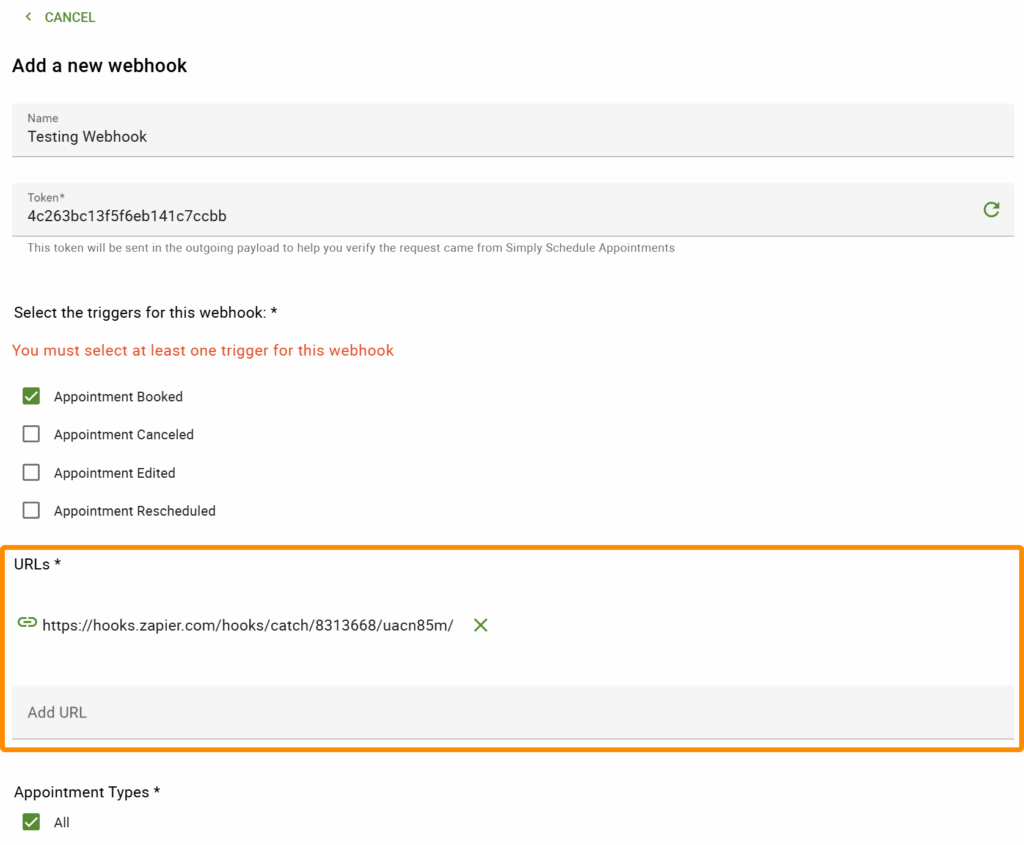
Task: Click the Appointment Types heading
Action: point(87,792)
